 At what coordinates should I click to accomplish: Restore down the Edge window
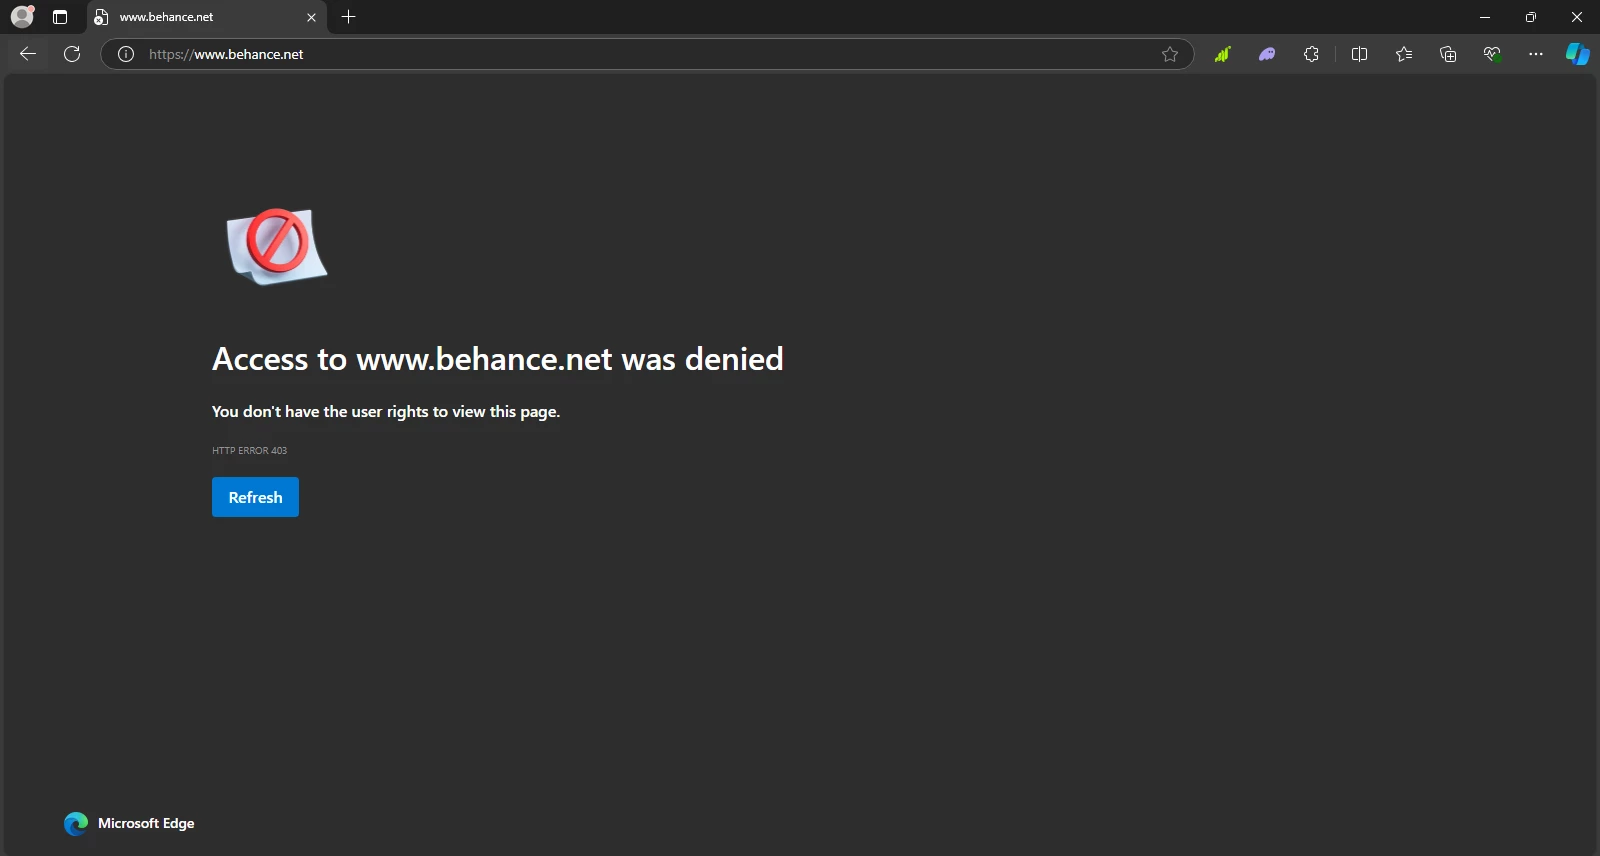(x=1531, y=17)
